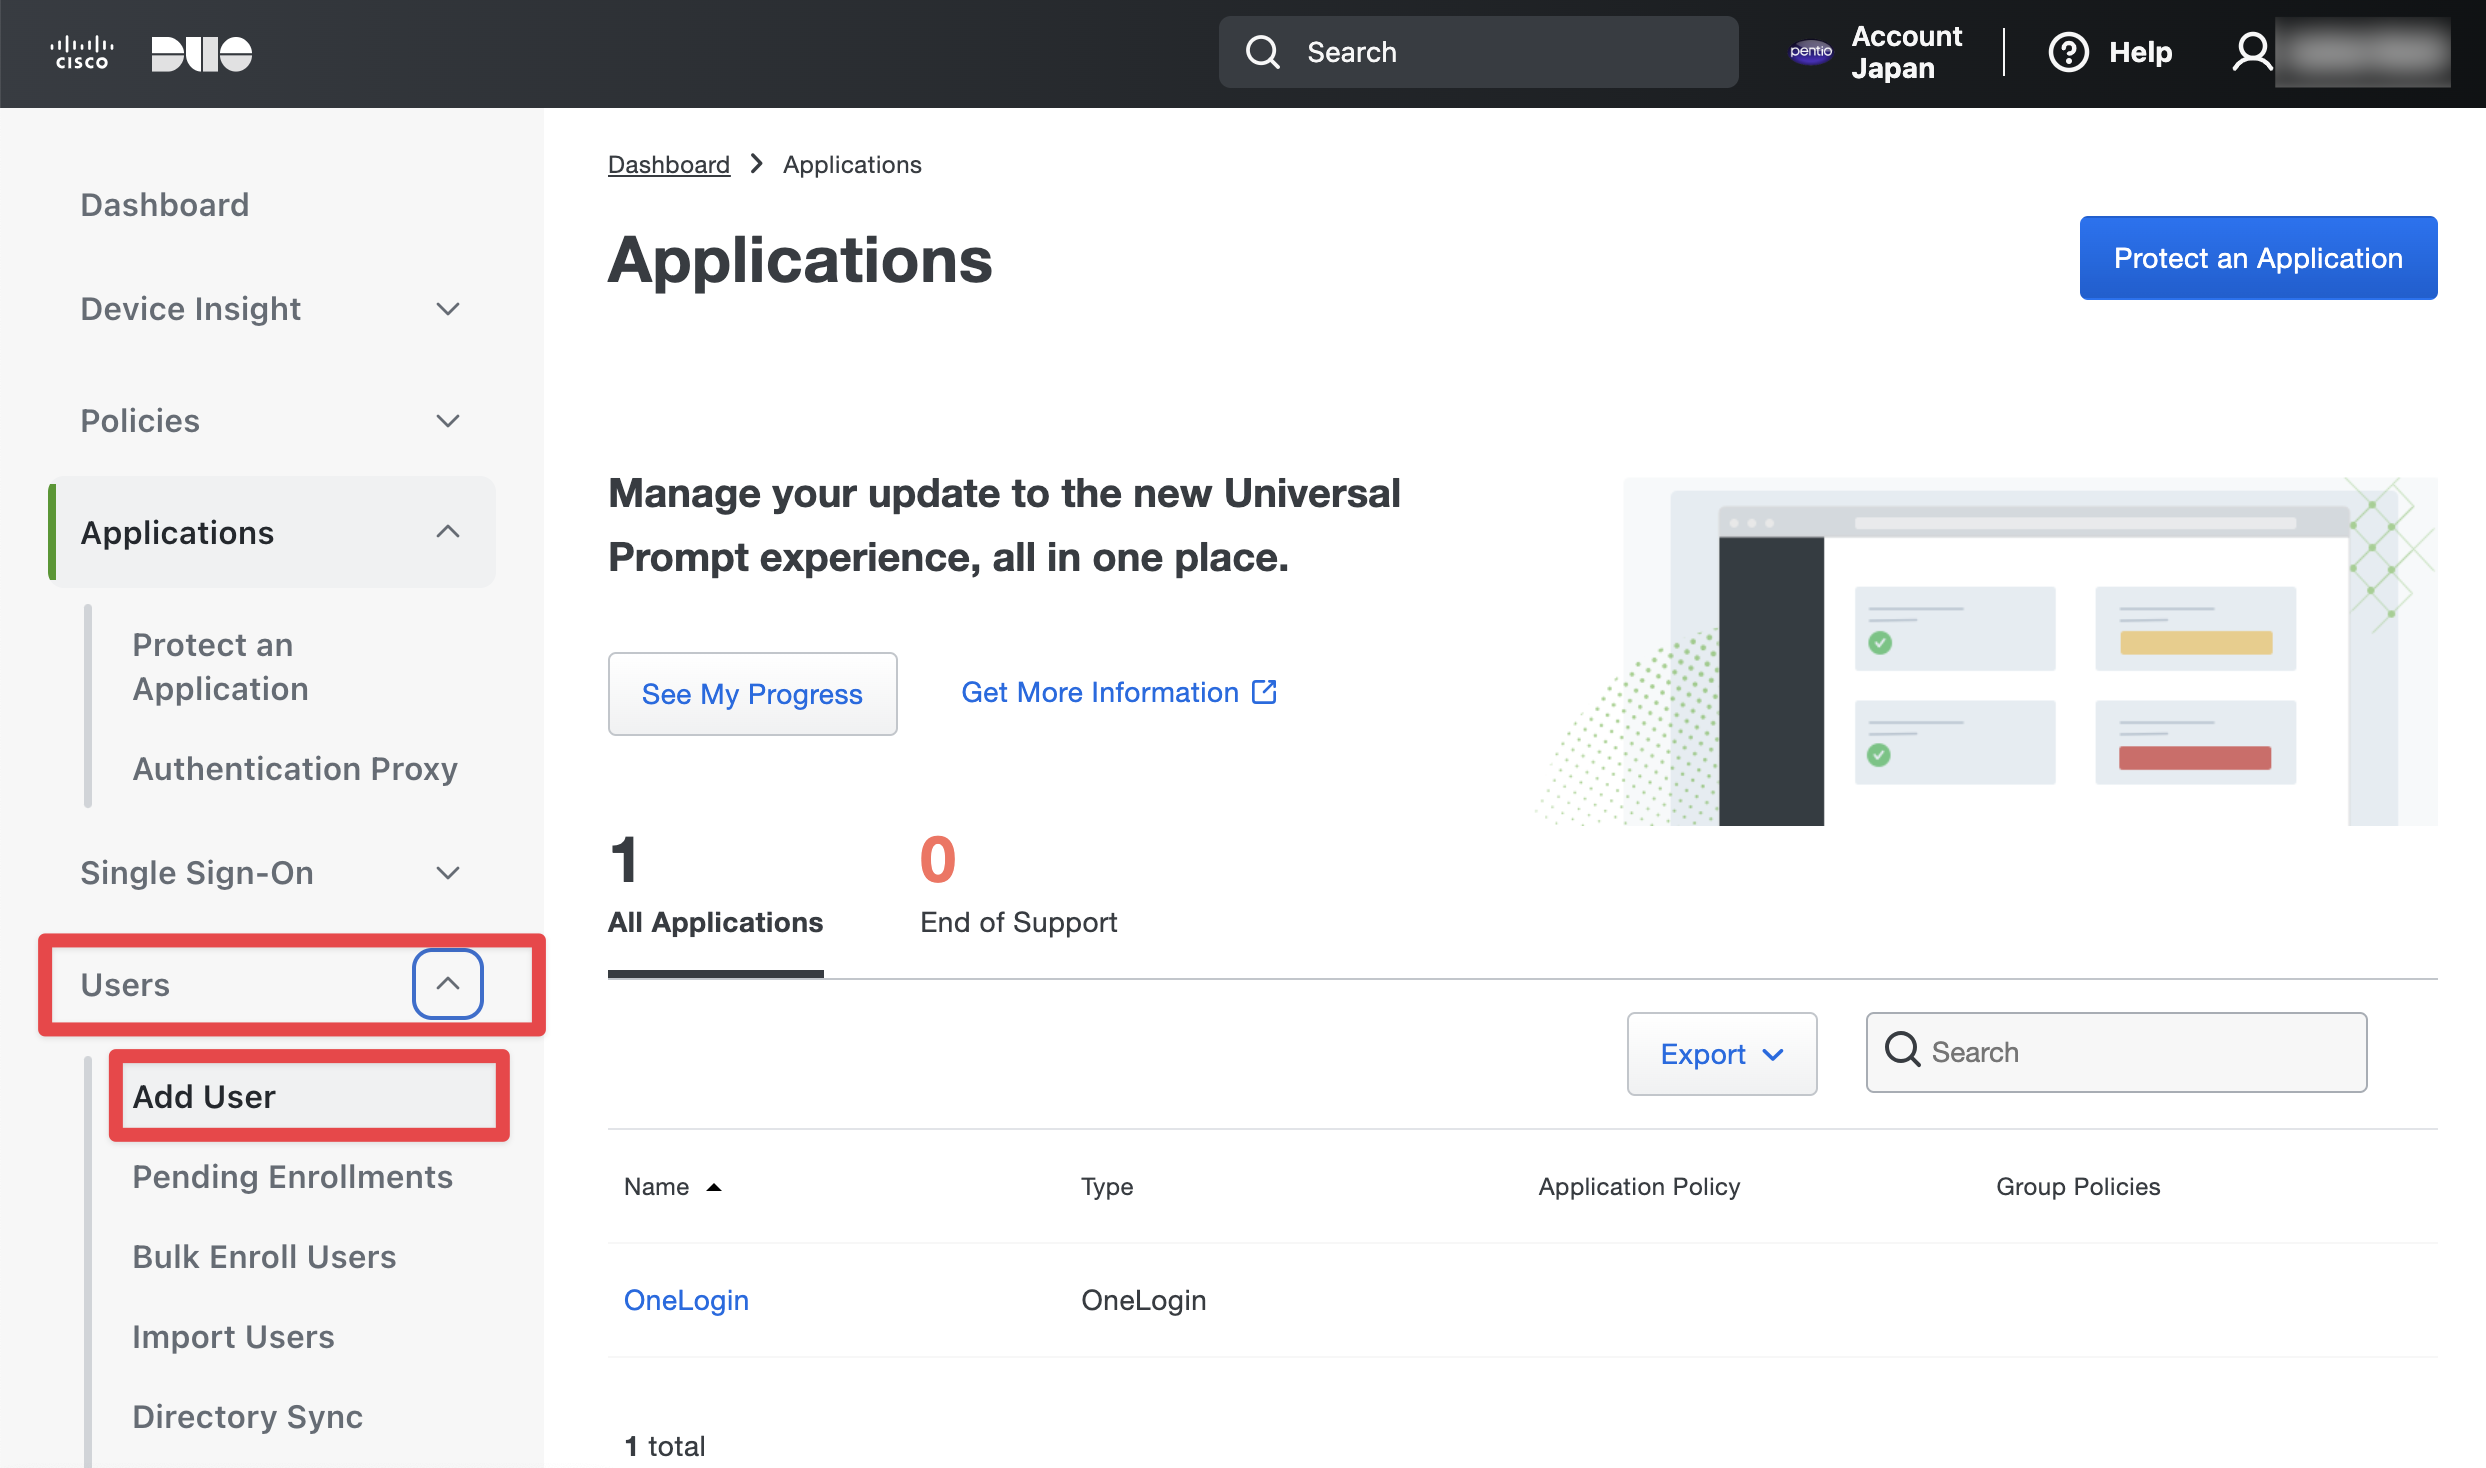
Task: Switch to the End of Support tab
Action: (1018, 886)
